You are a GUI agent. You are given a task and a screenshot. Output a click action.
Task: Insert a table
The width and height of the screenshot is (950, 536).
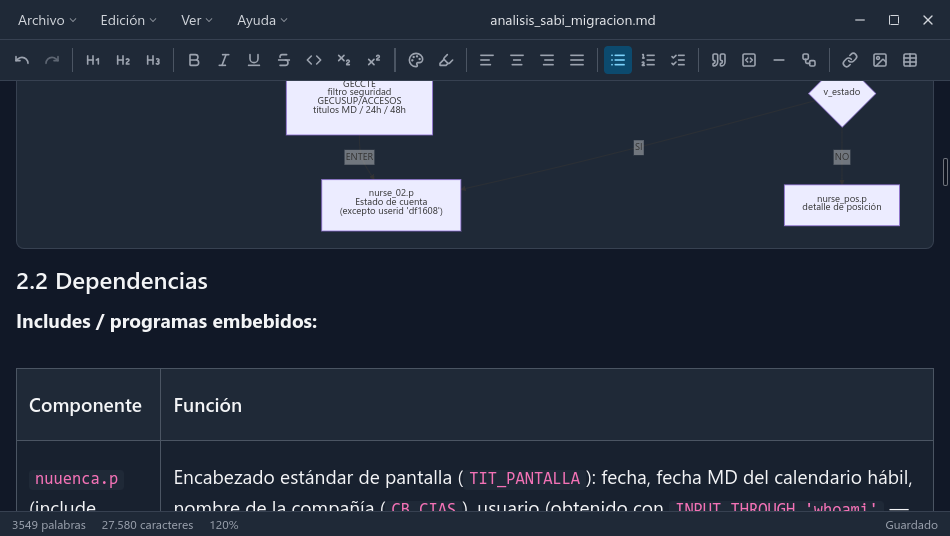click(x=910, y=60)
